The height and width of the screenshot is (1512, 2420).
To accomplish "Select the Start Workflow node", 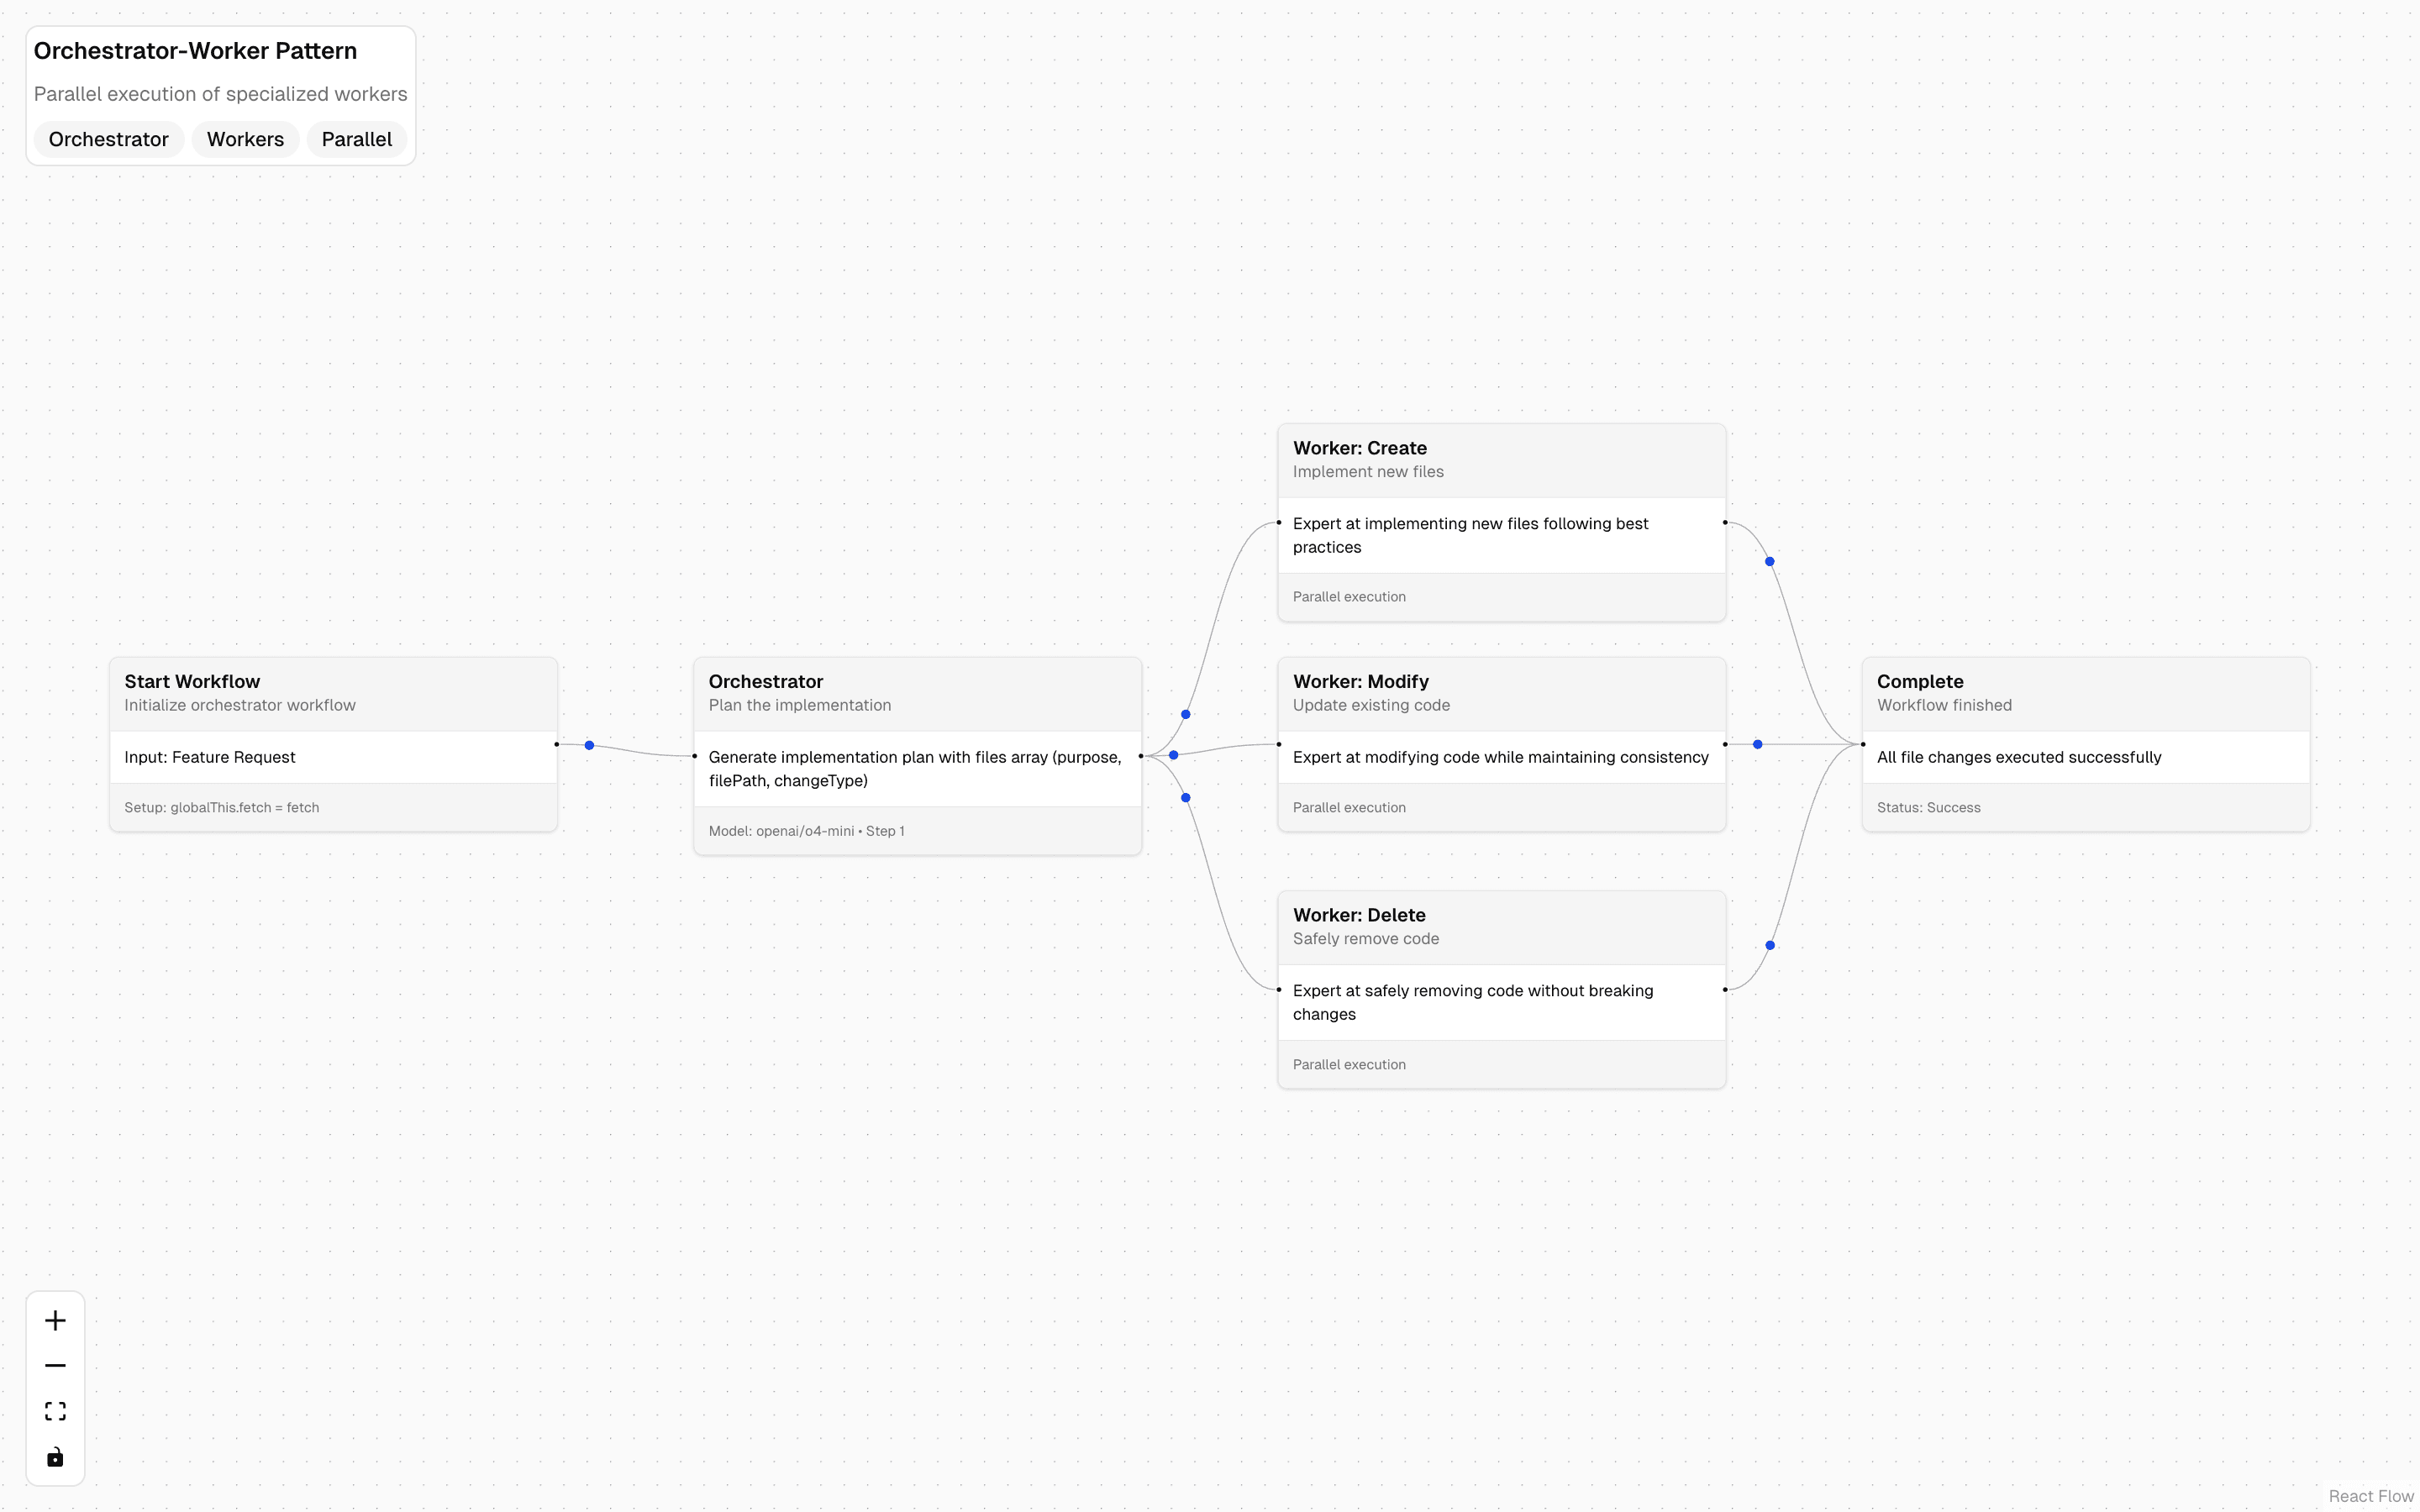I will pos(333,693).
